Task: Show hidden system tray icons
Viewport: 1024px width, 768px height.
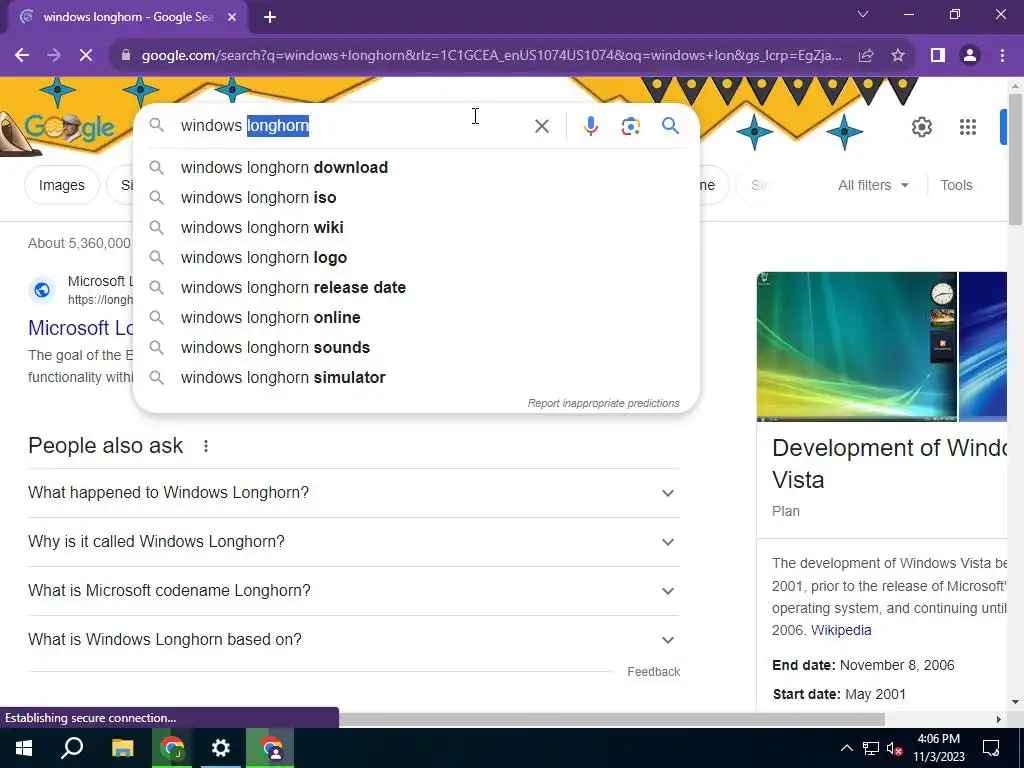Action: tap(846, 748)
